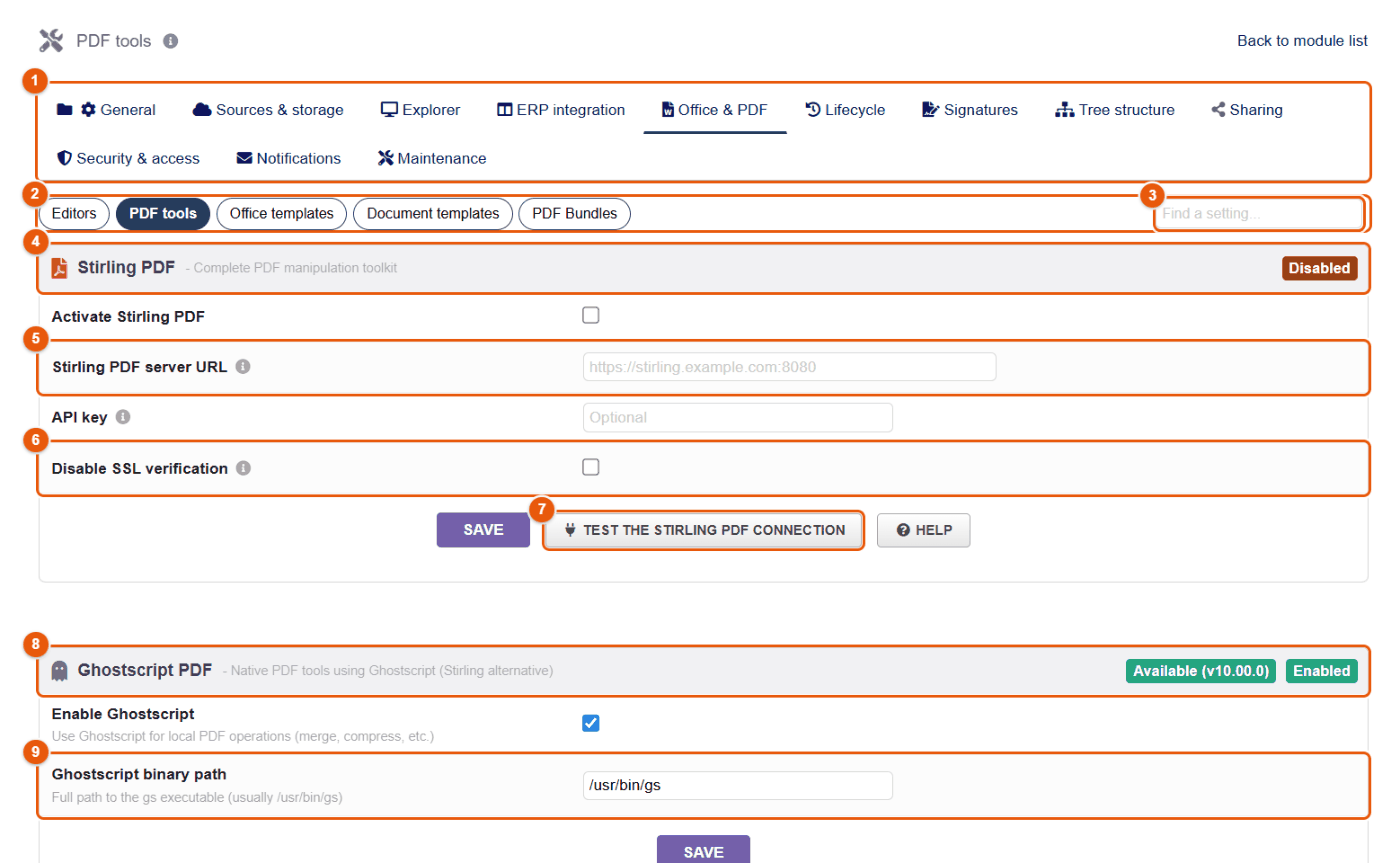Tick the Disable SSL verification checkbox

(591, 467)
